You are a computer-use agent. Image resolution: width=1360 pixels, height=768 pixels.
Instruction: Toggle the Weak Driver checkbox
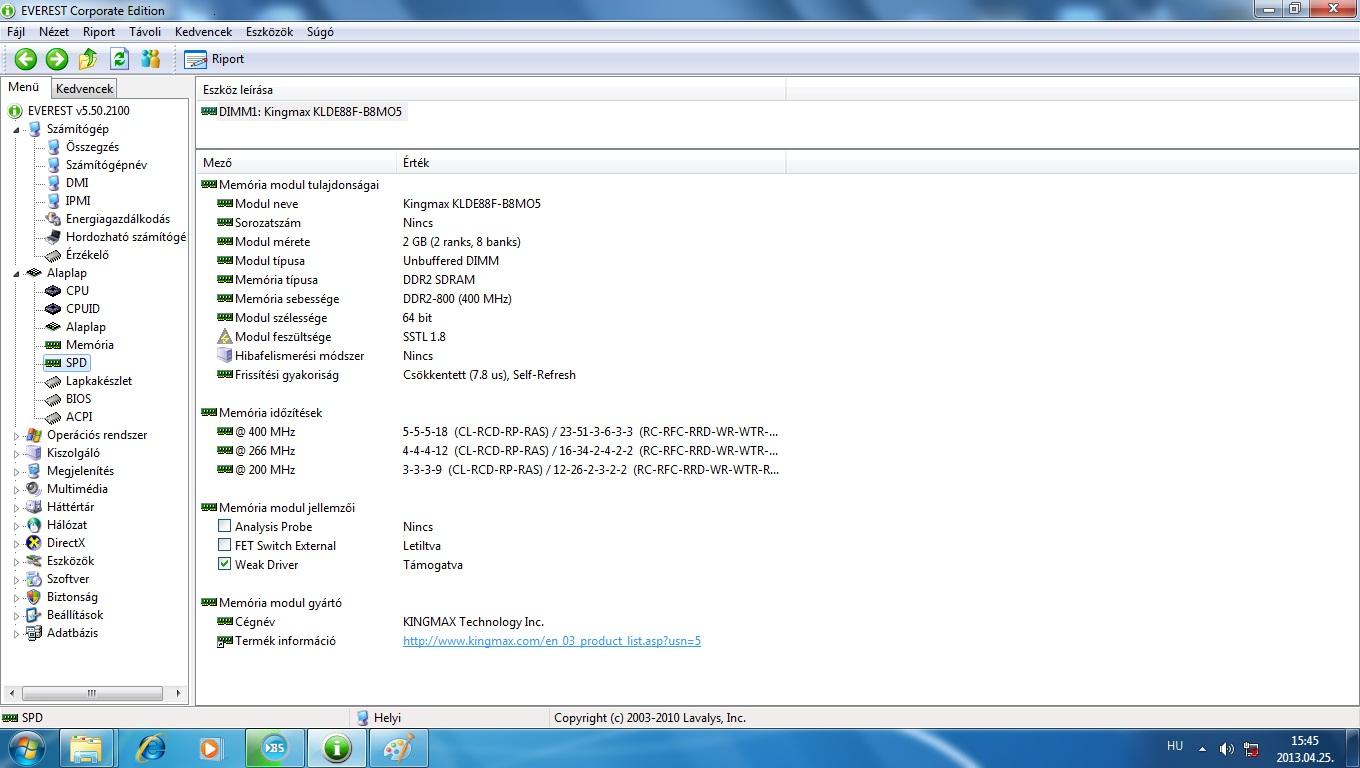click(225, 564)
